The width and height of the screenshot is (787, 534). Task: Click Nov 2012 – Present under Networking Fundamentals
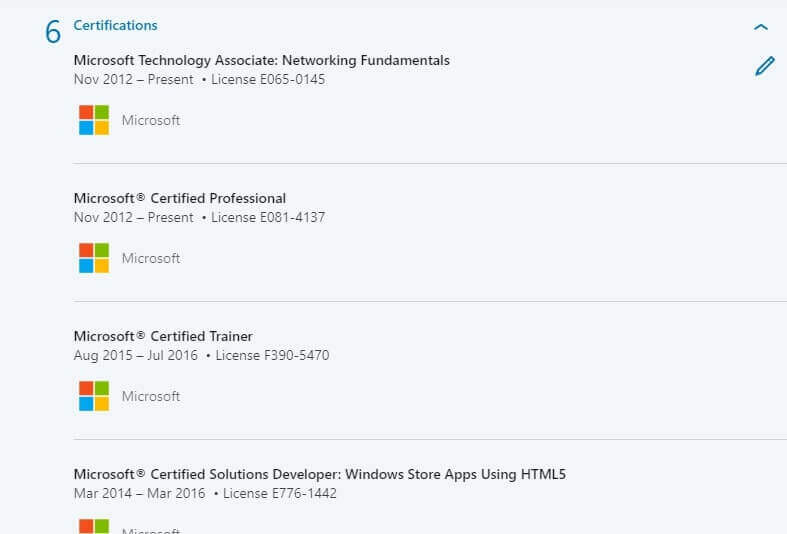coord(133,79)
